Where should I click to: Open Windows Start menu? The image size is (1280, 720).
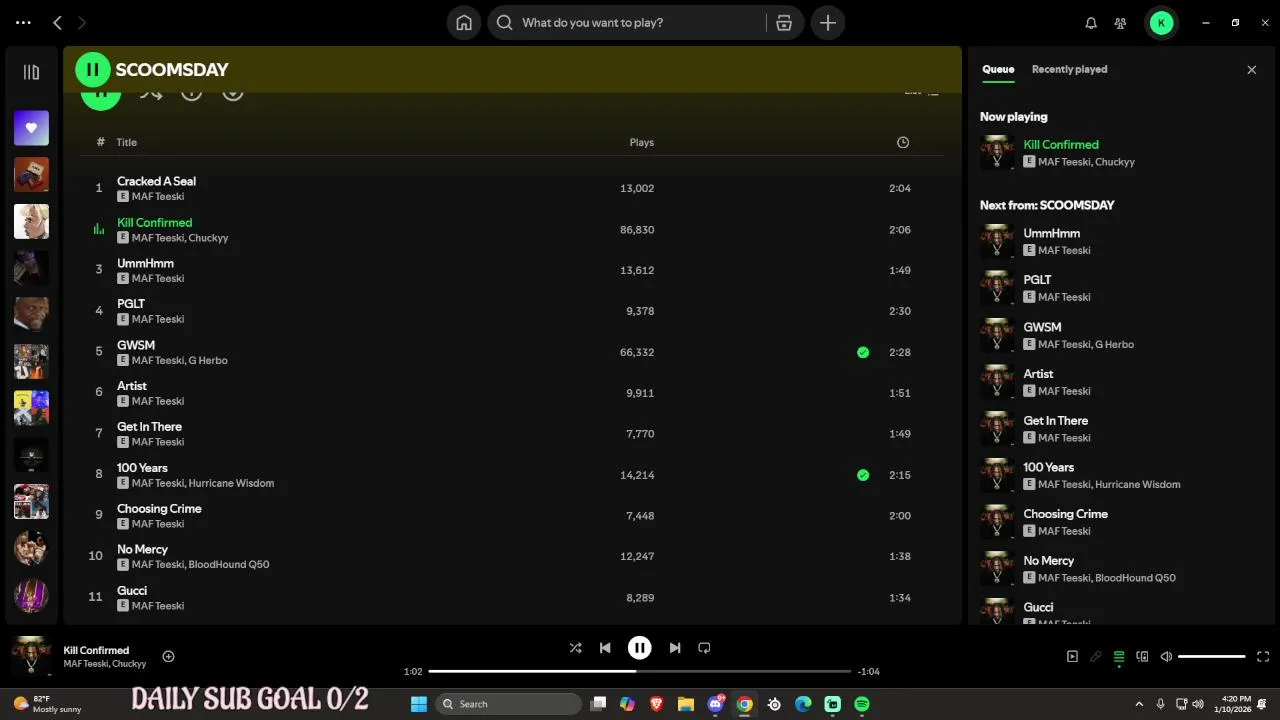419,704
